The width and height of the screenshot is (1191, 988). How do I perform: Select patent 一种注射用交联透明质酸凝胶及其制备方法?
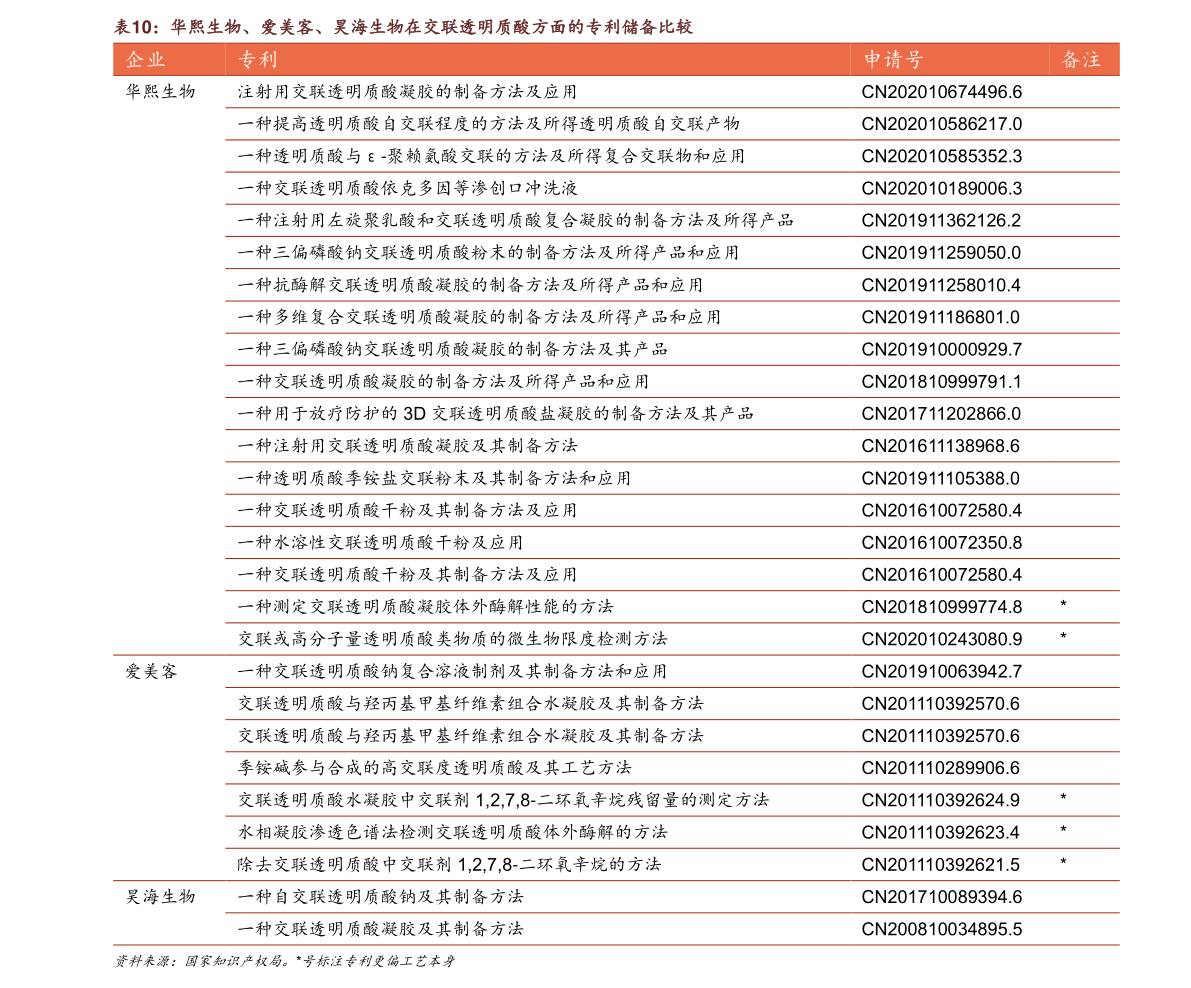click(x=407, y=446)
